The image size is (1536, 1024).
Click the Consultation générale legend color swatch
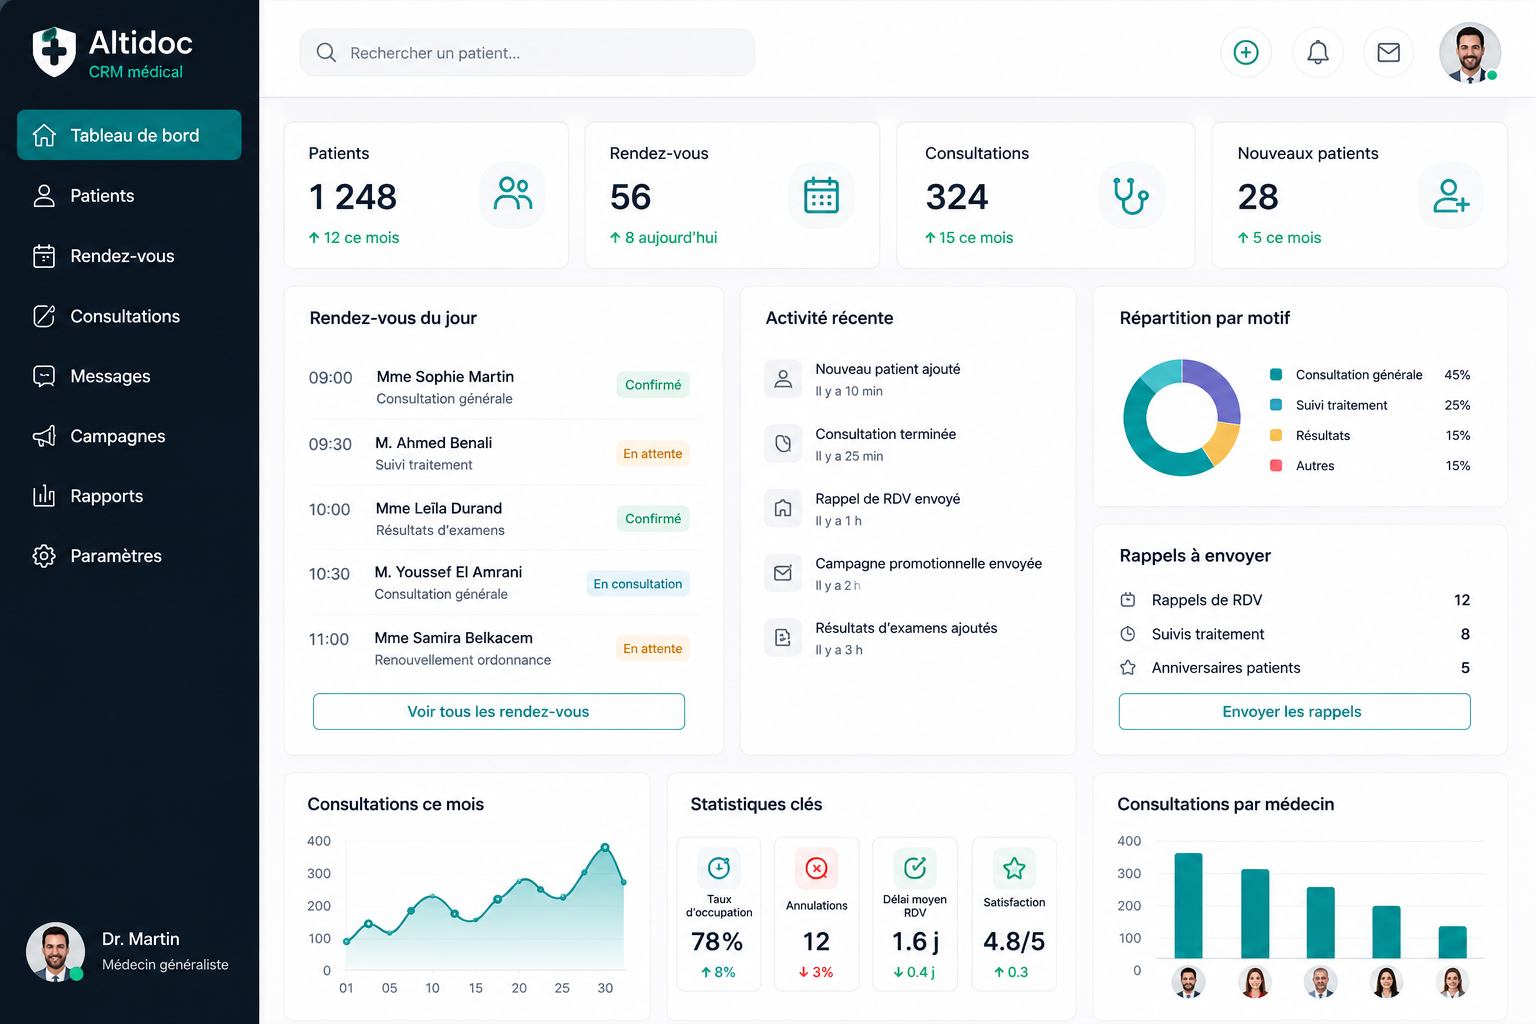point(1276,375)
